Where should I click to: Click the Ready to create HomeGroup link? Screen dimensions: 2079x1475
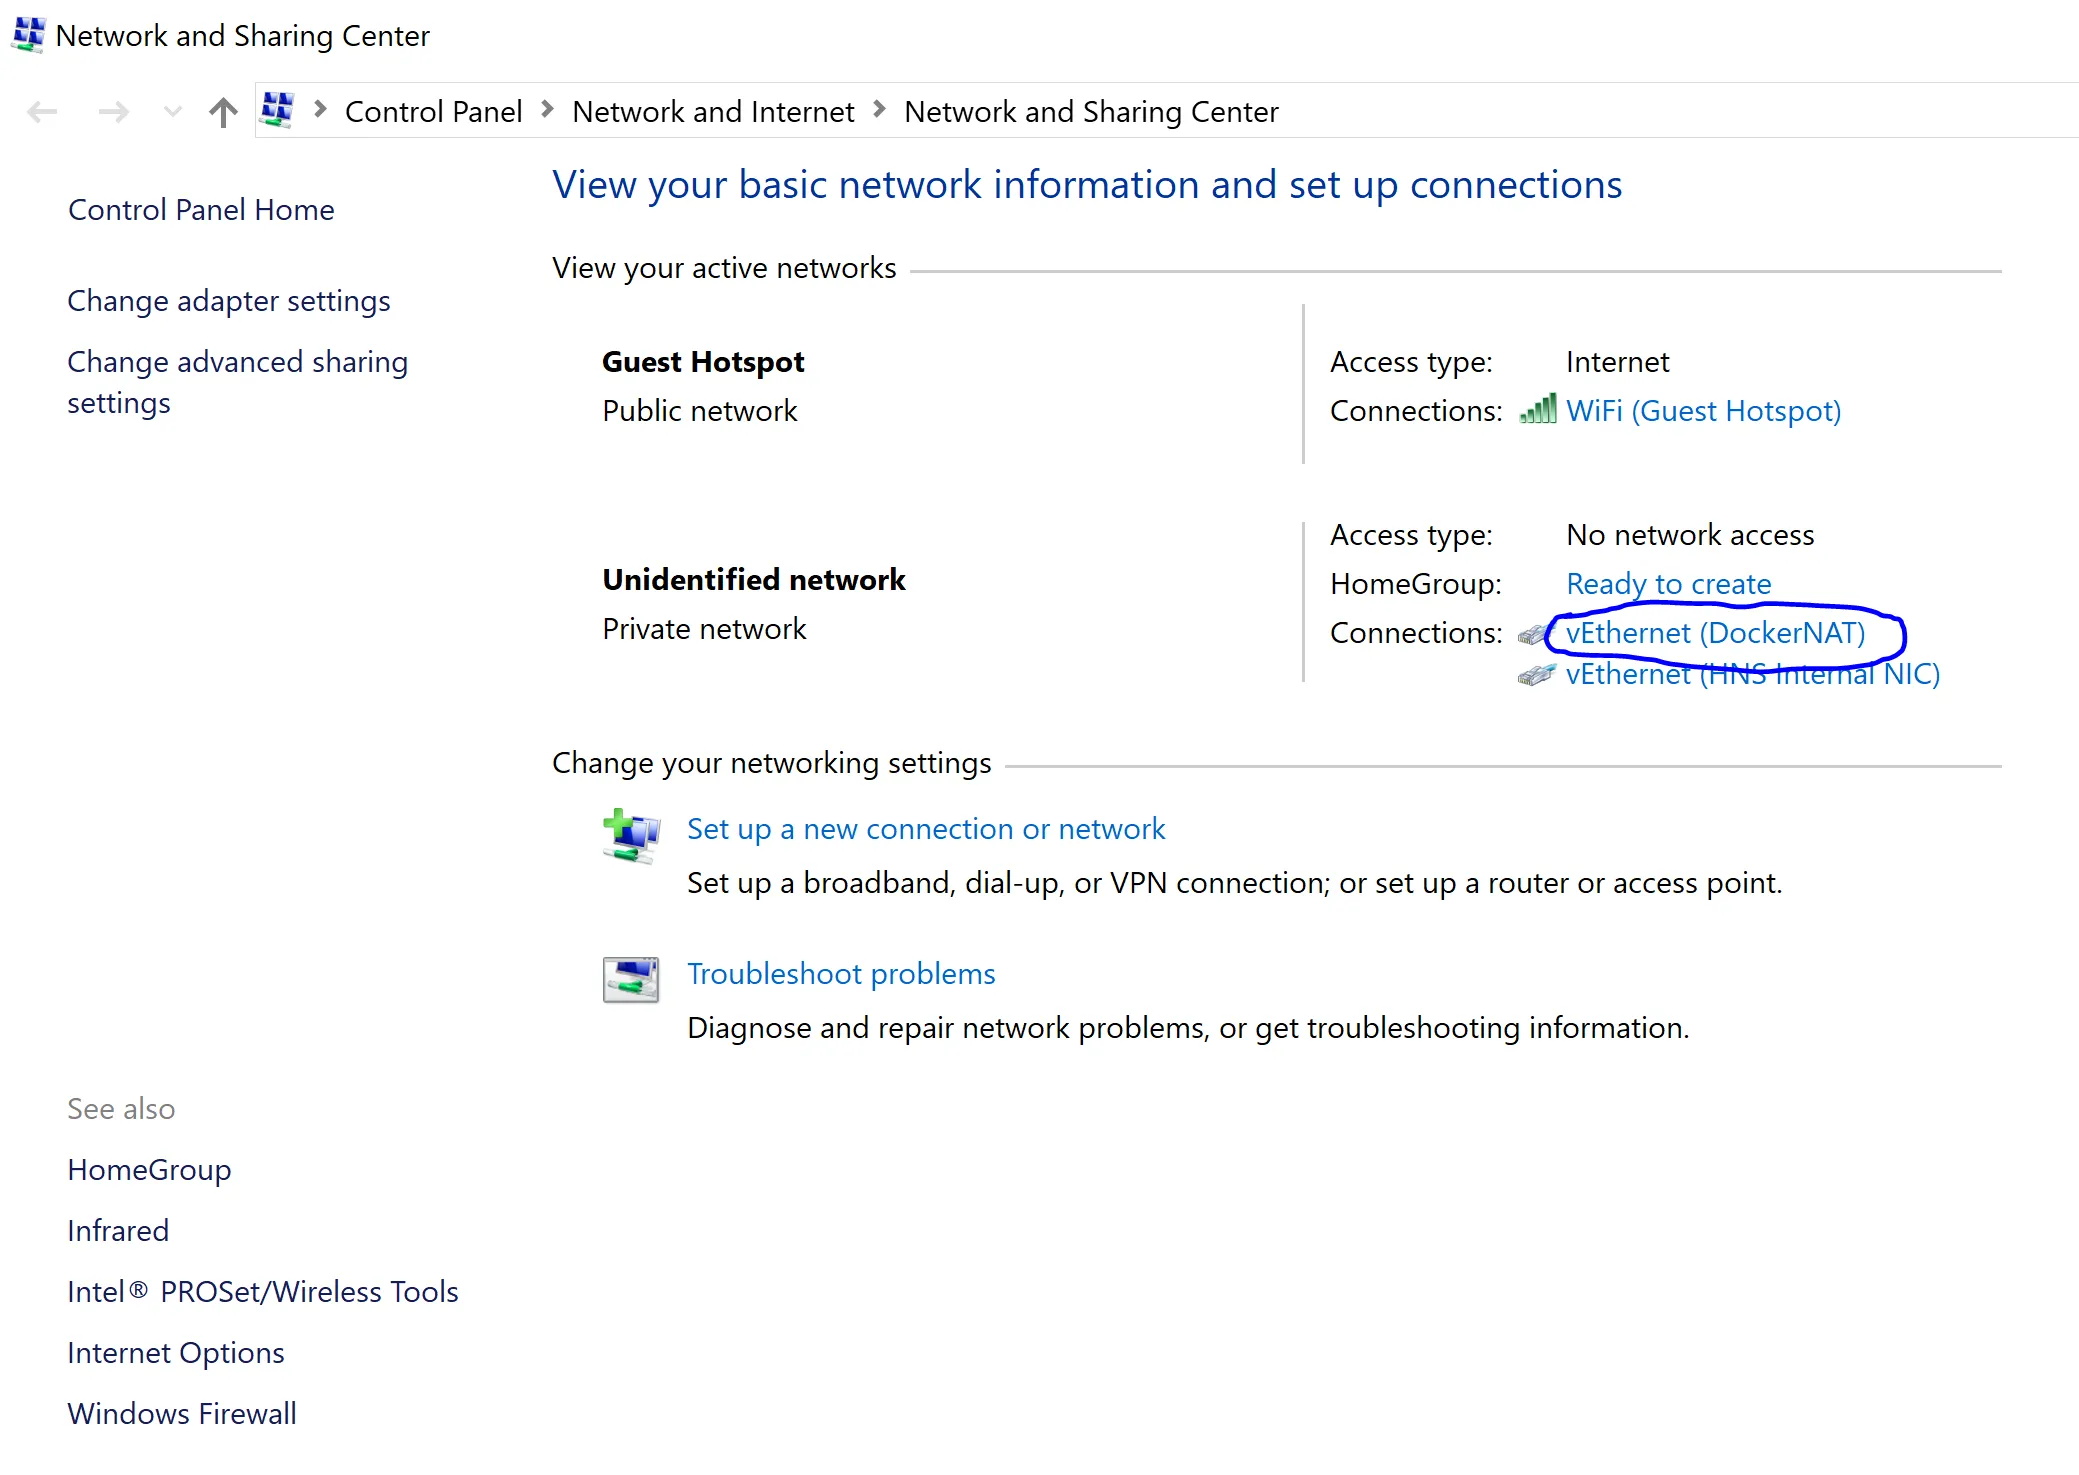click(1668, 584)
